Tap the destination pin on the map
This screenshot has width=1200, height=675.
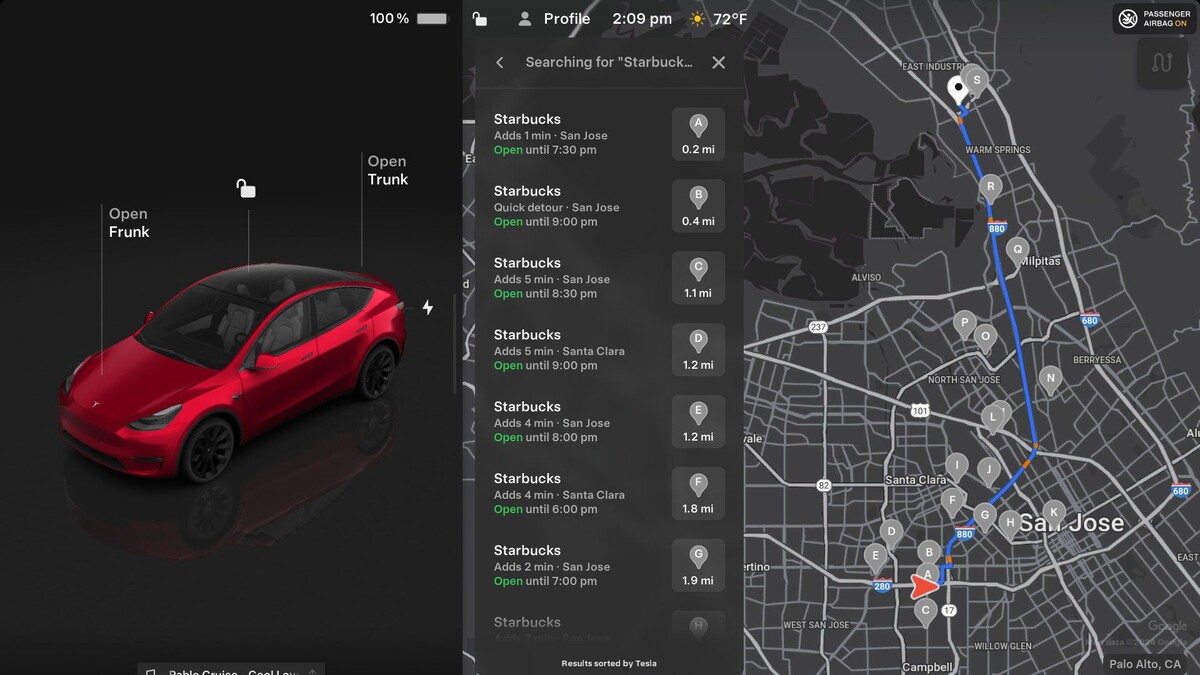tap(958, 90)
